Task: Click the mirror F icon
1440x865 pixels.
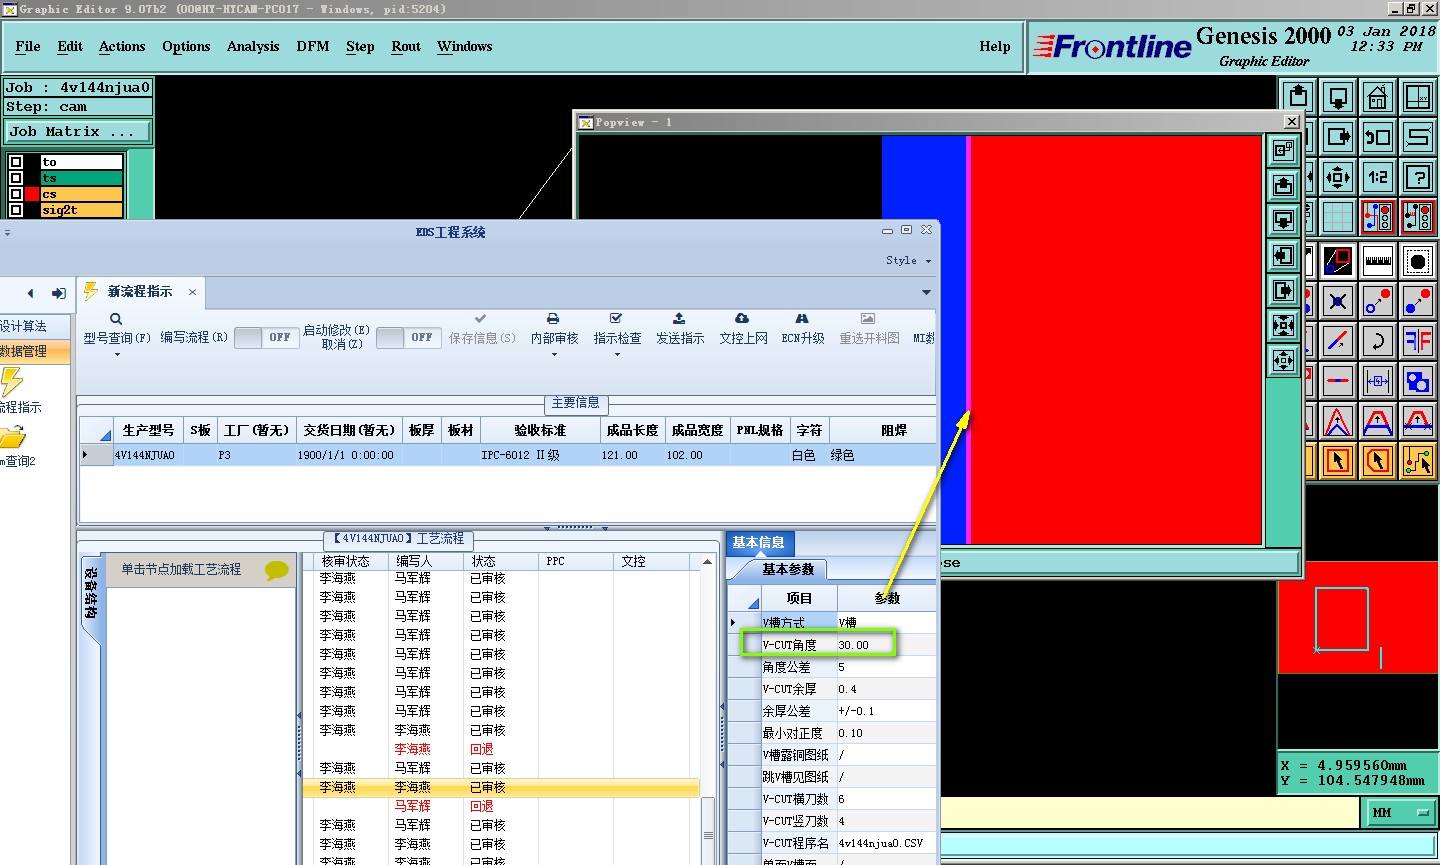Action: pyautogui.click(x=1418, y=341)
